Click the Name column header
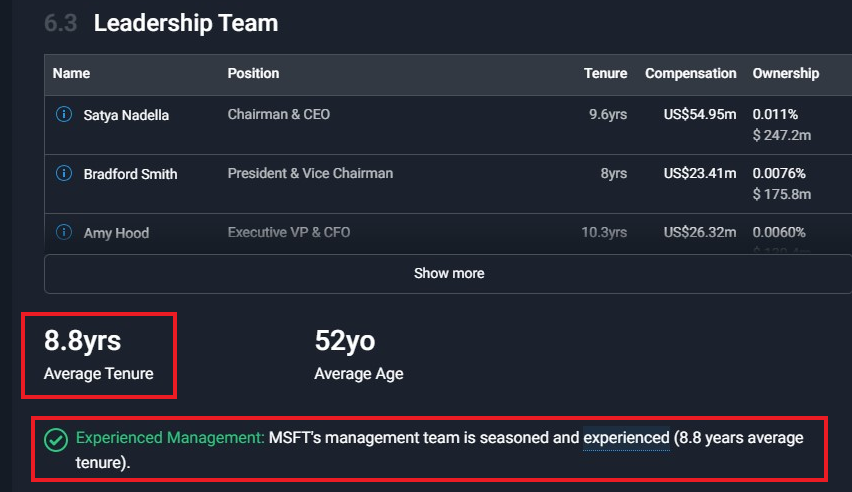Viewport: 852px width, 492px height. coord(71,73)
